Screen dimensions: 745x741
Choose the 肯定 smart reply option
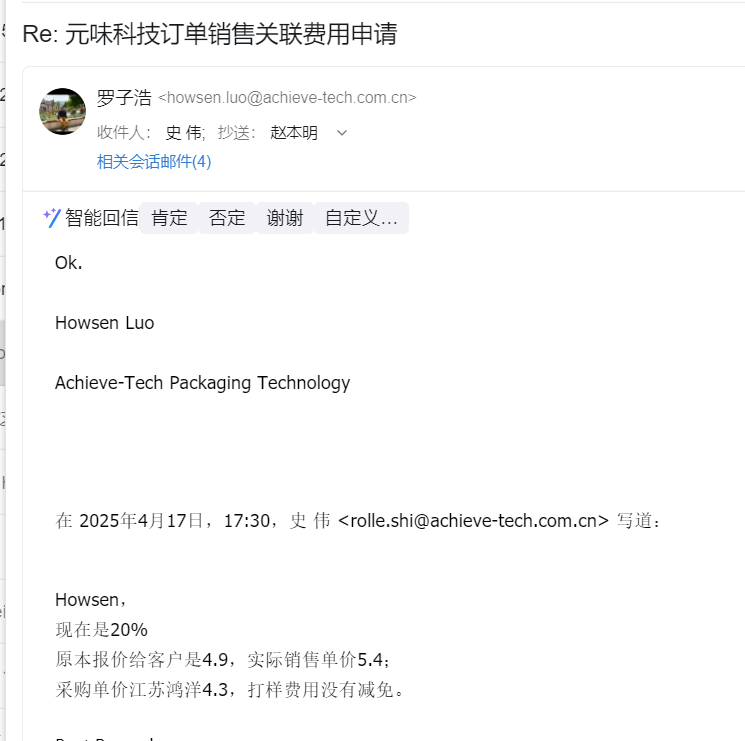coord(169,218)
